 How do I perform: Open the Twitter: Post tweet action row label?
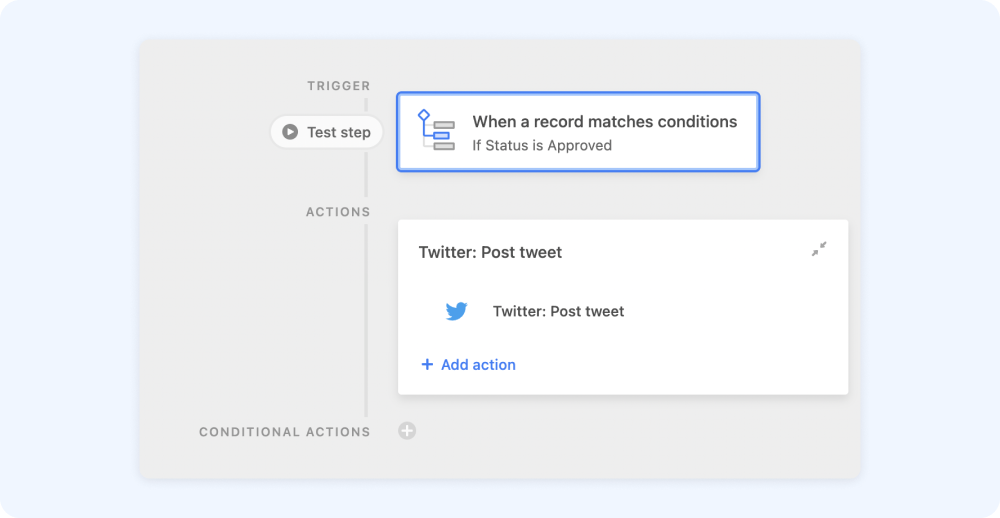tap(558, 311)
